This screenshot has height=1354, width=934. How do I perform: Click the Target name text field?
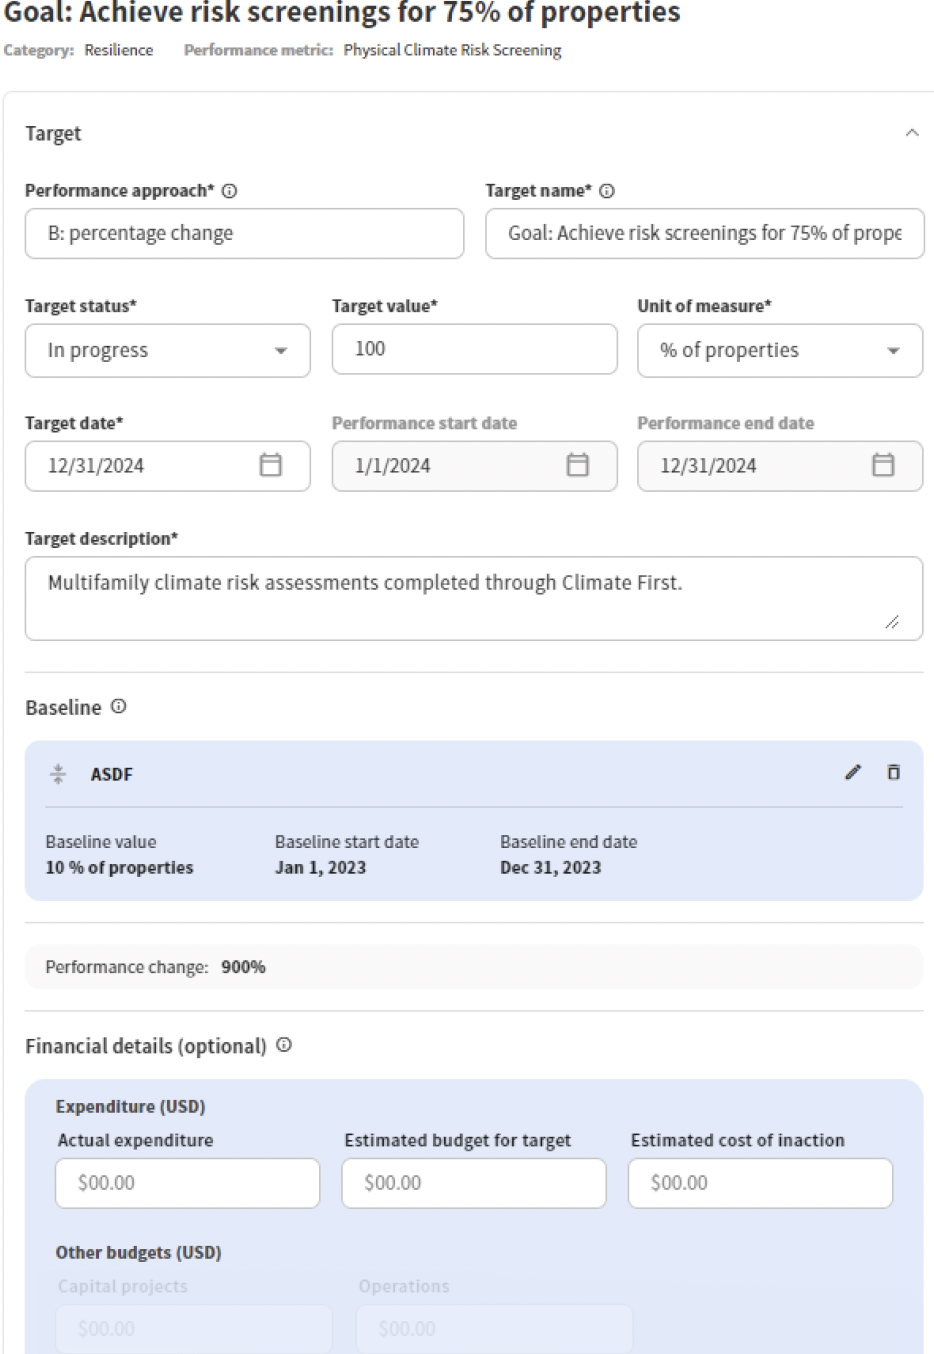704,233
